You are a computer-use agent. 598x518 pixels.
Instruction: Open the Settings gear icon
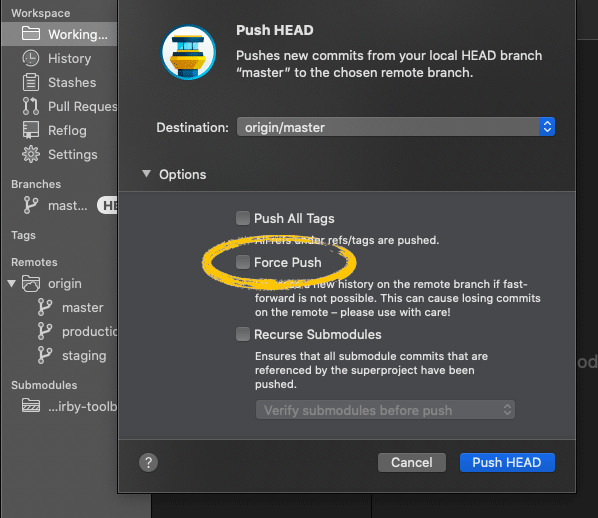coord(31,154)
